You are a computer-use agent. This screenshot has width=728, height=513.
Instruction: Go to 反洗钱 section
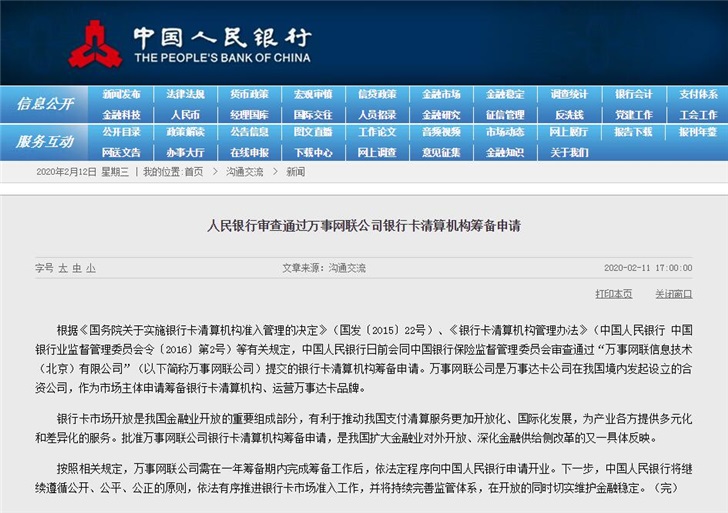pos(569,115)
